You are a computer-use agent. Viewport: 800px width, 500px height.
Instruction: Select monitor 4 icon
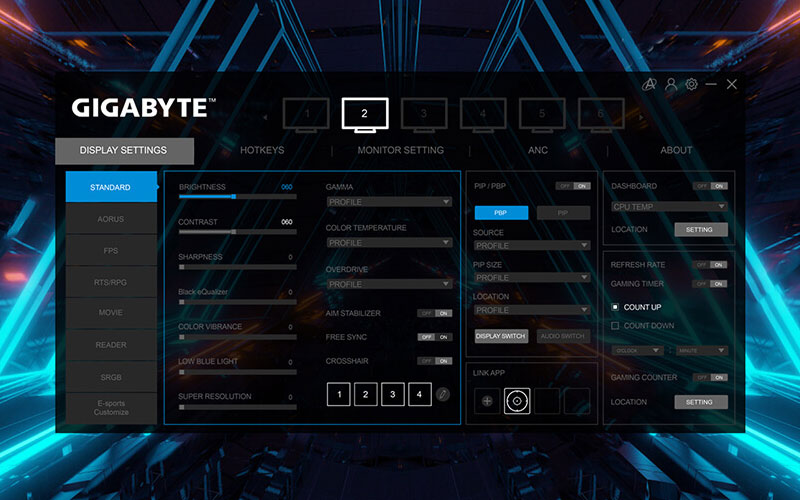click(x=483, y=115)
